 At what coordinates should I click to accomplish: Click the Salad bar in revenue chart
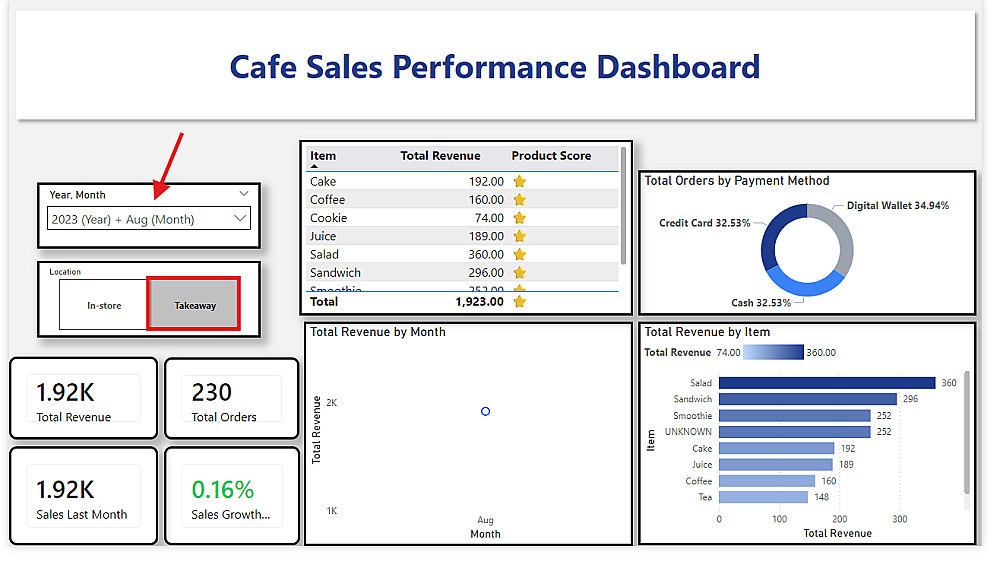pos(827,383)
